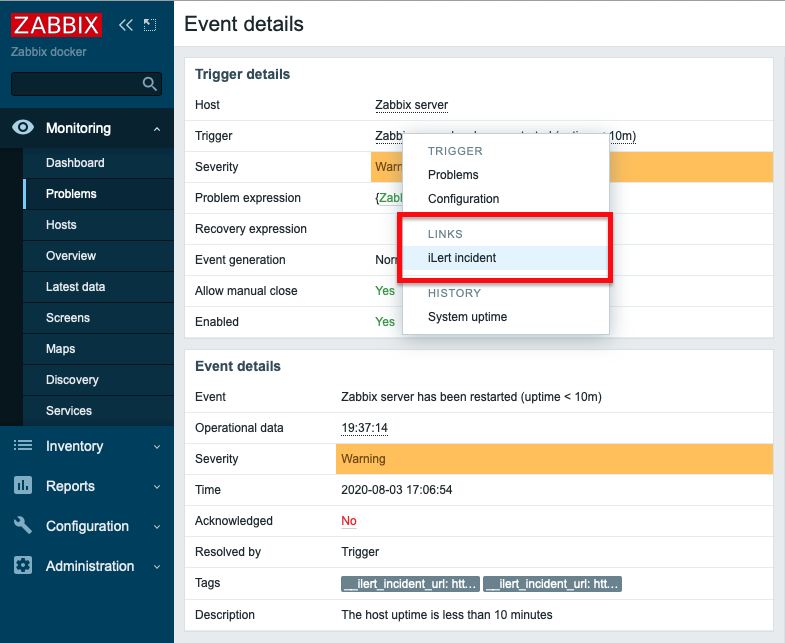The image size is (785, 643).
Task: Click the Zabbix logo
Action: (x=57, y=25)
